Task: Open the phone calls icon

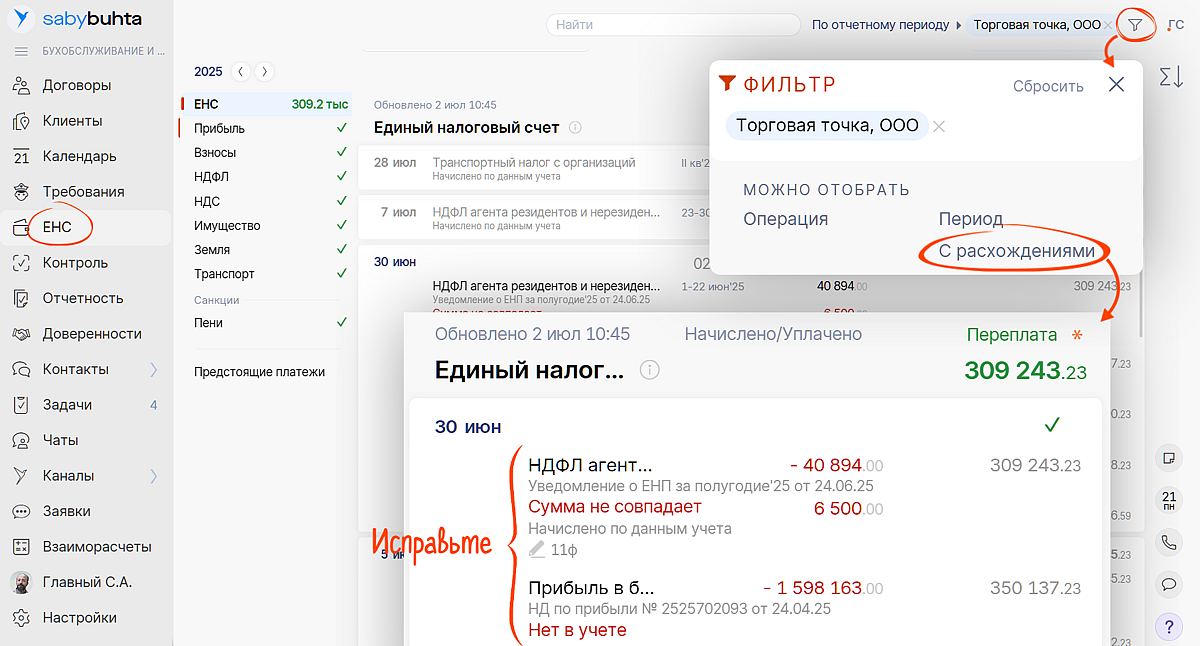Action: pos(1167,542)
